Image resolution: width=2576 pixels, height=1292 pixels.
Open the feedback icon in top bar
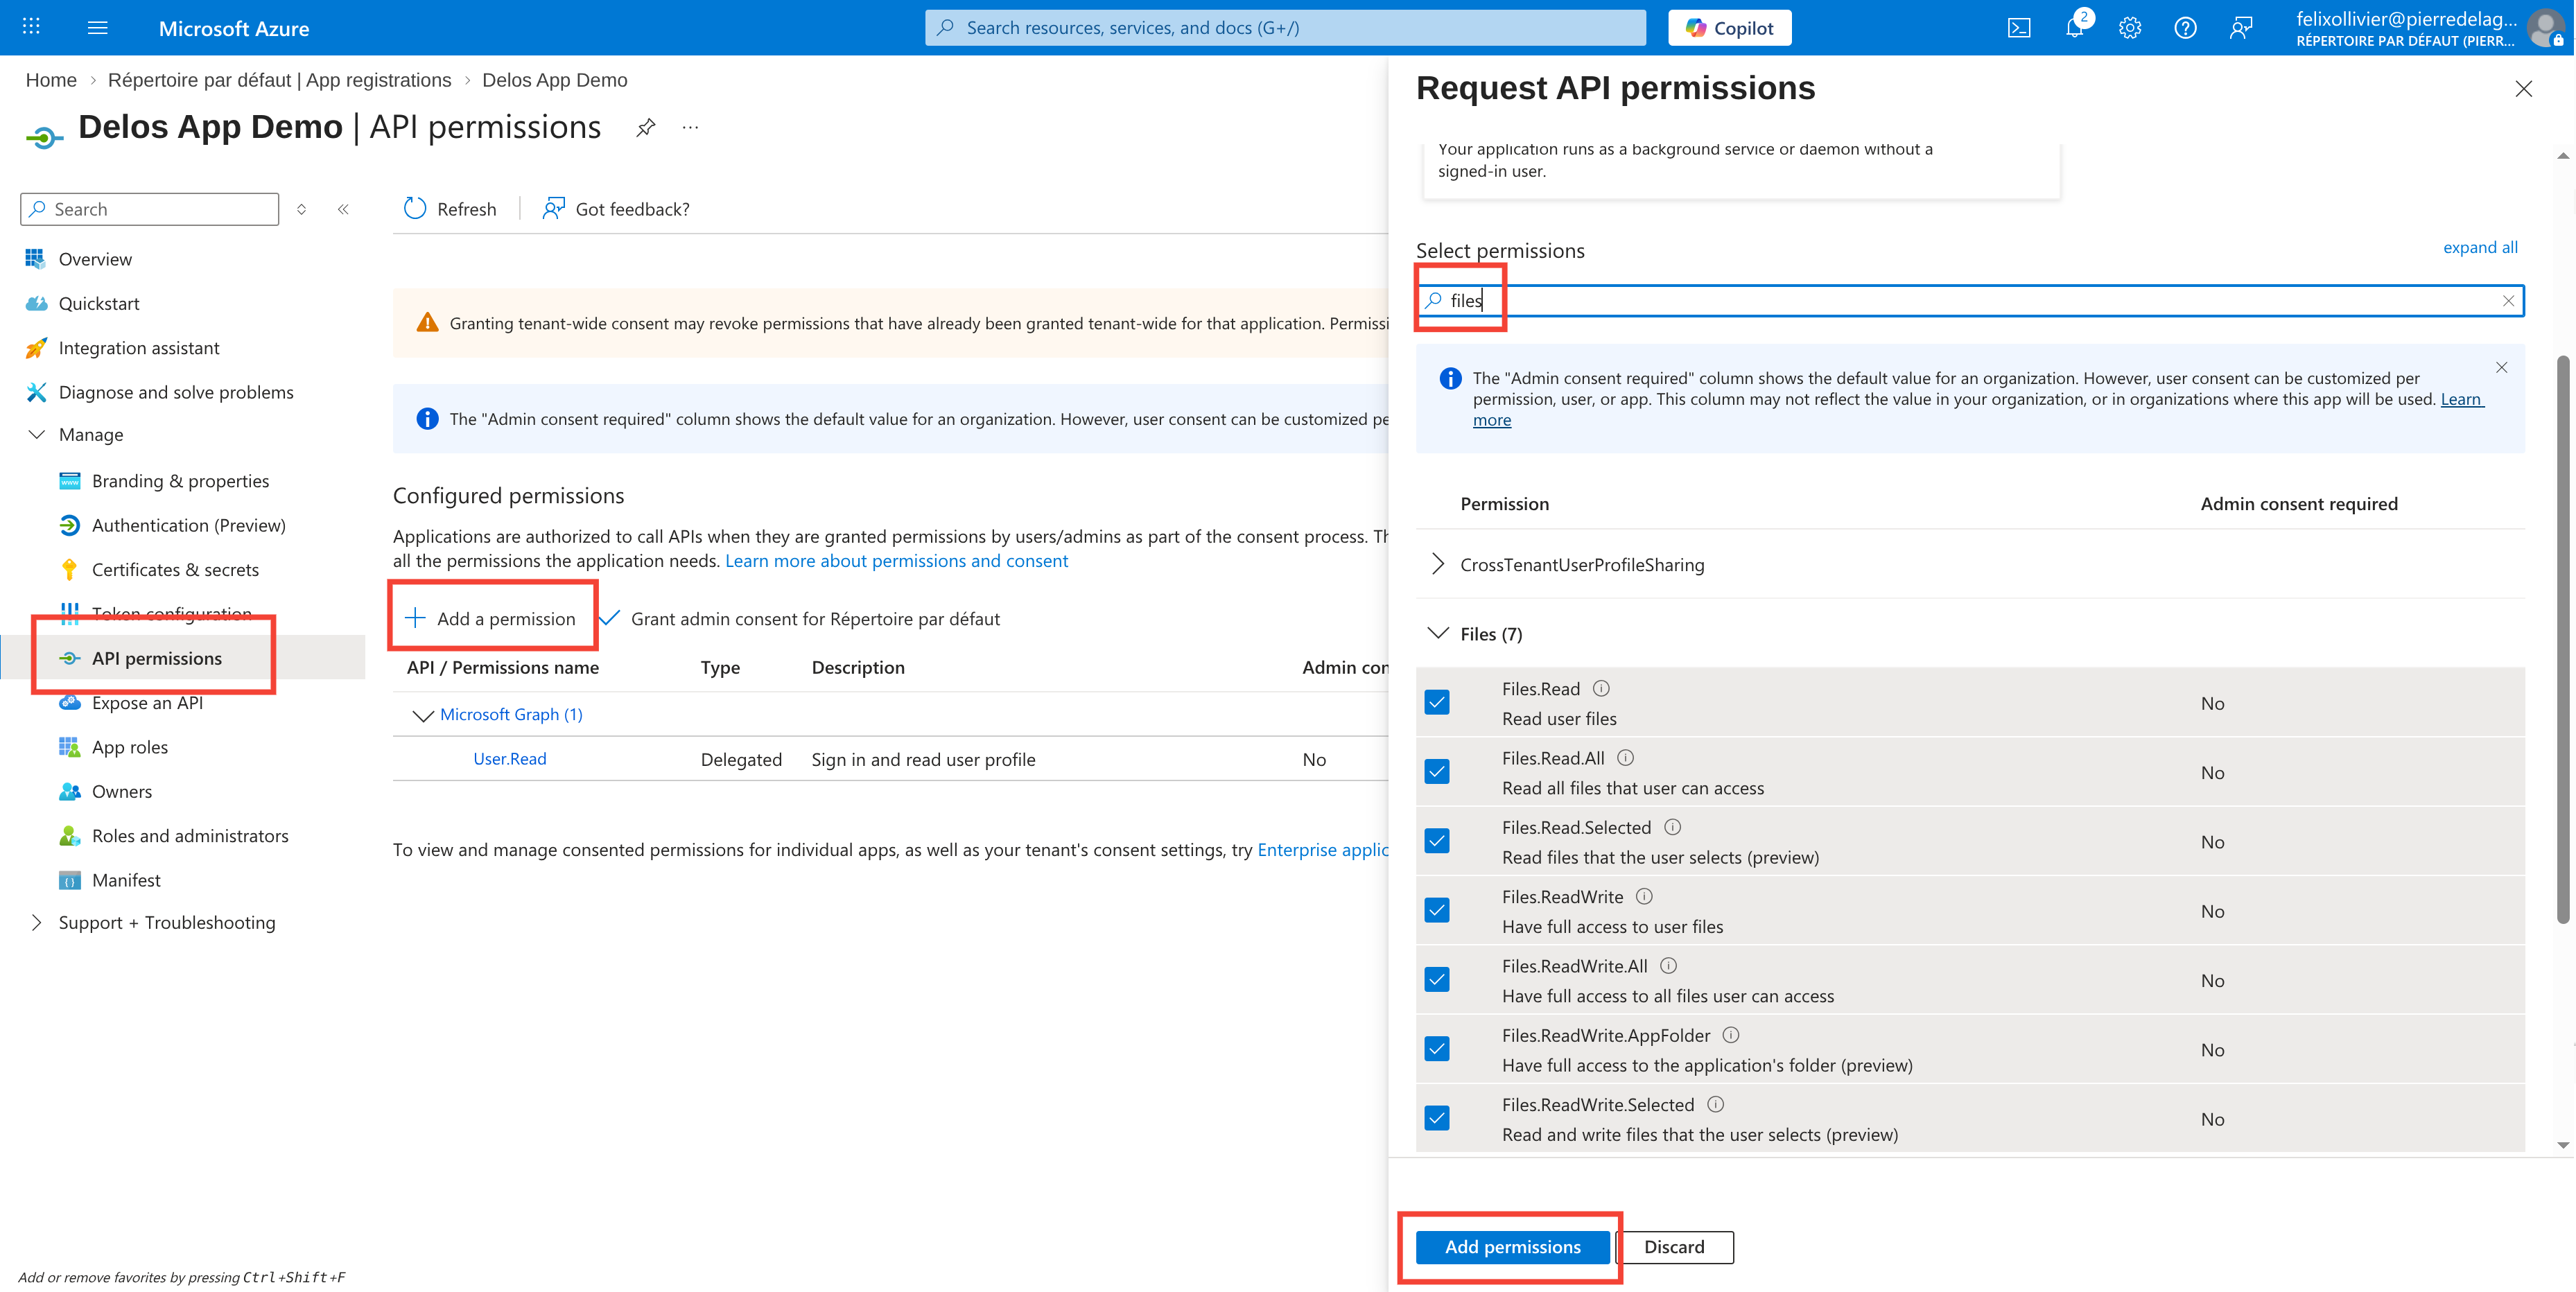click(2241, 28)
